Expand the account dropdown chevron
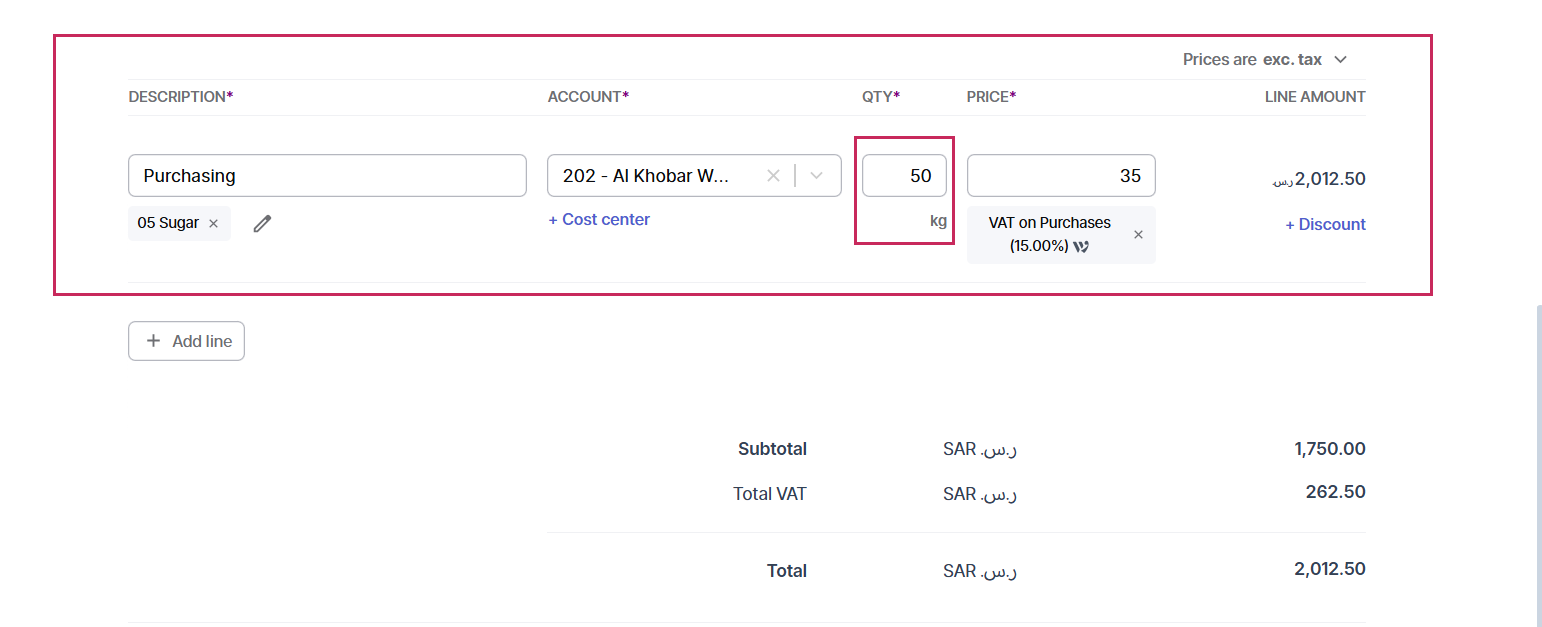Viewport: 1542px width, 627px height. (x=817, y=176)
